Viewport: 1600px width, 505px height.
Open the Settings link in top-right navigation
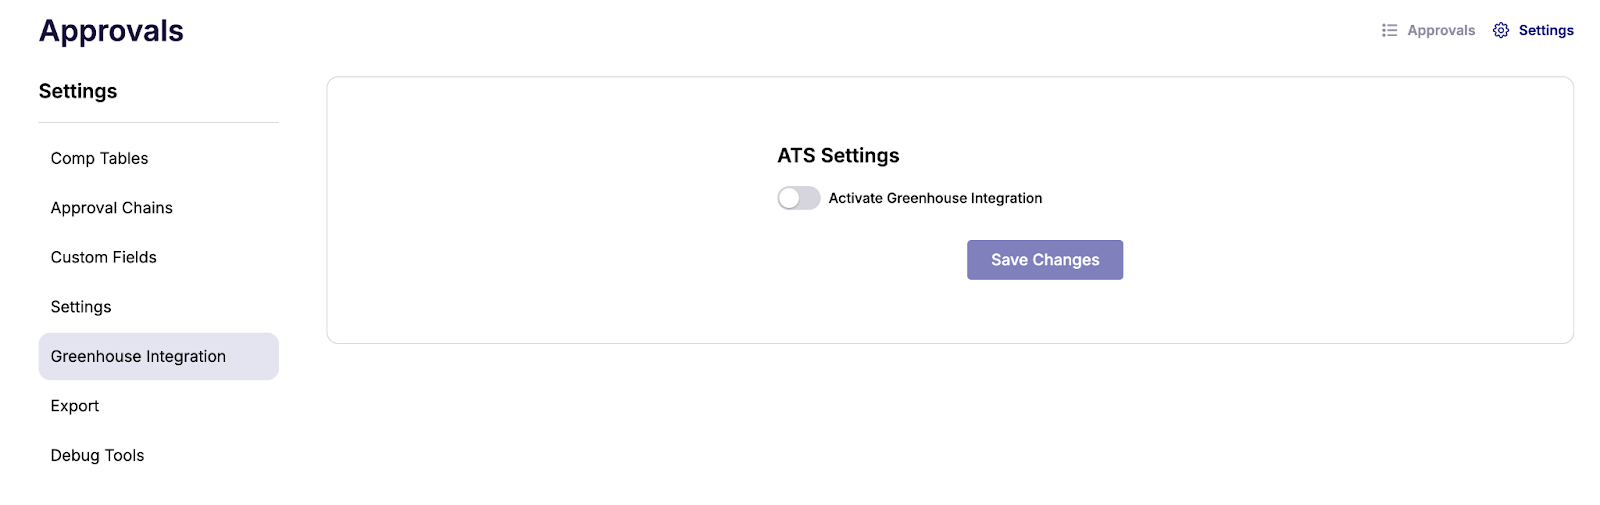[x=1546, y=30]
